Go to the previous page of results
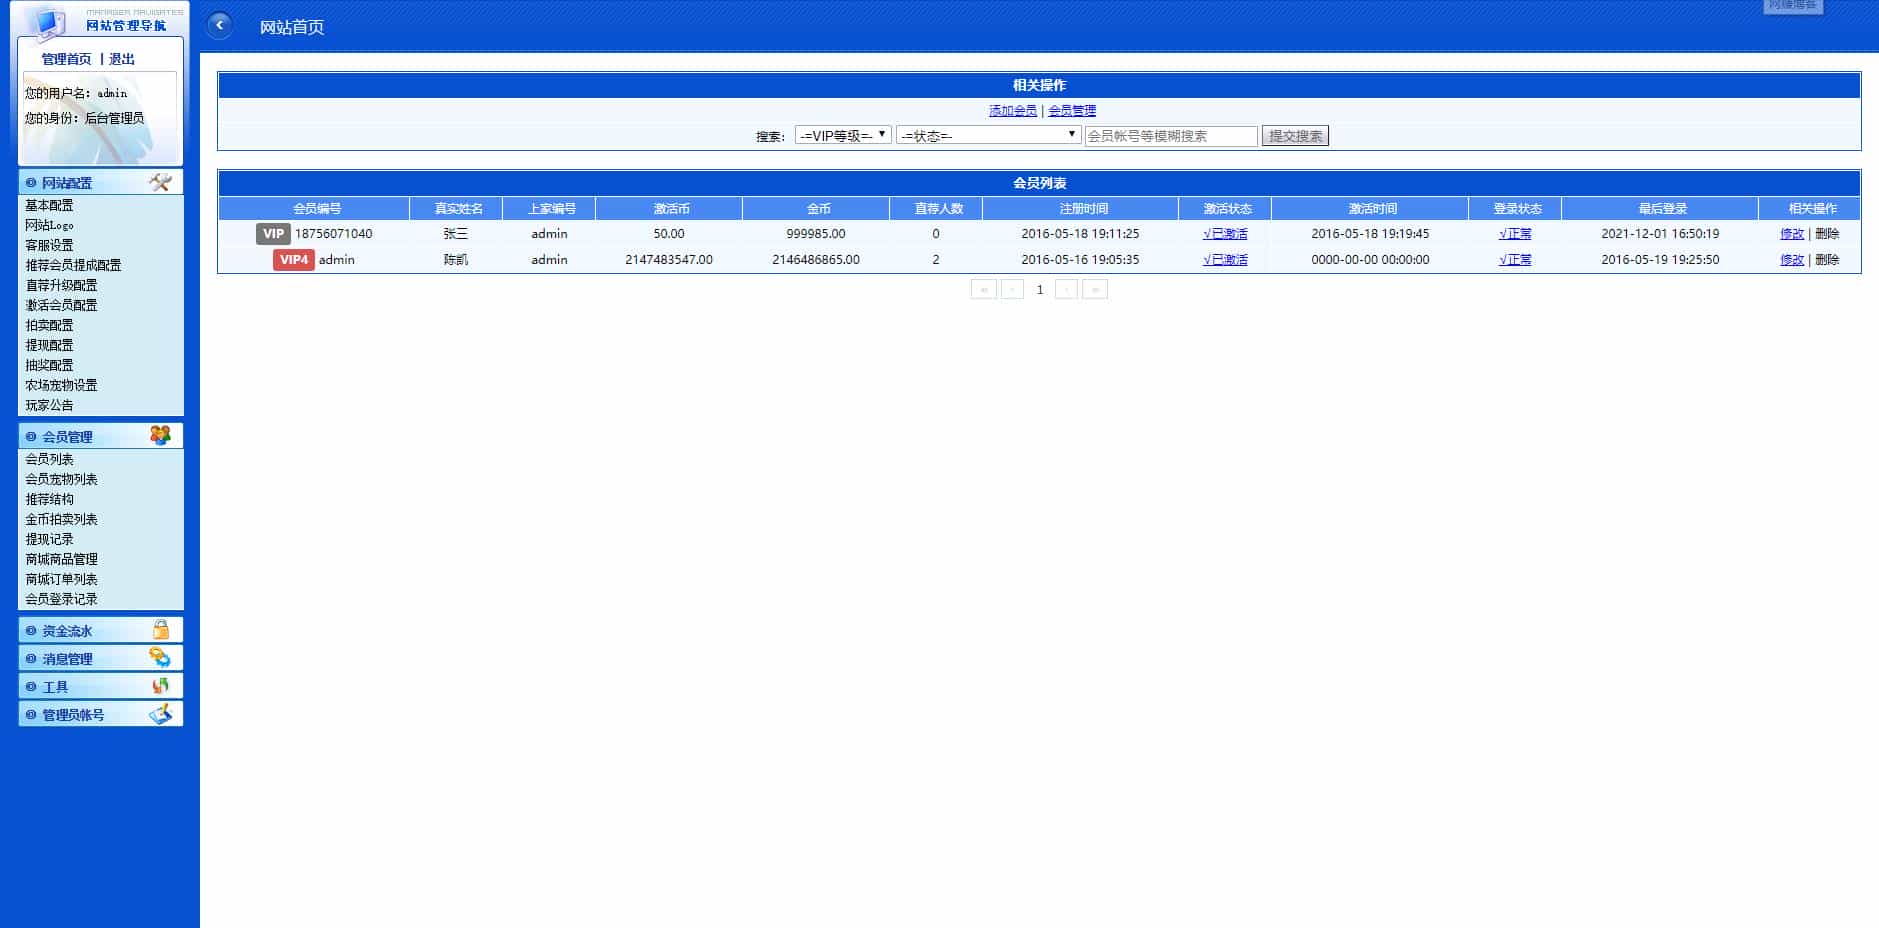The width and height of the screenshot is (1879, 928). click(x=1012, y=289)
